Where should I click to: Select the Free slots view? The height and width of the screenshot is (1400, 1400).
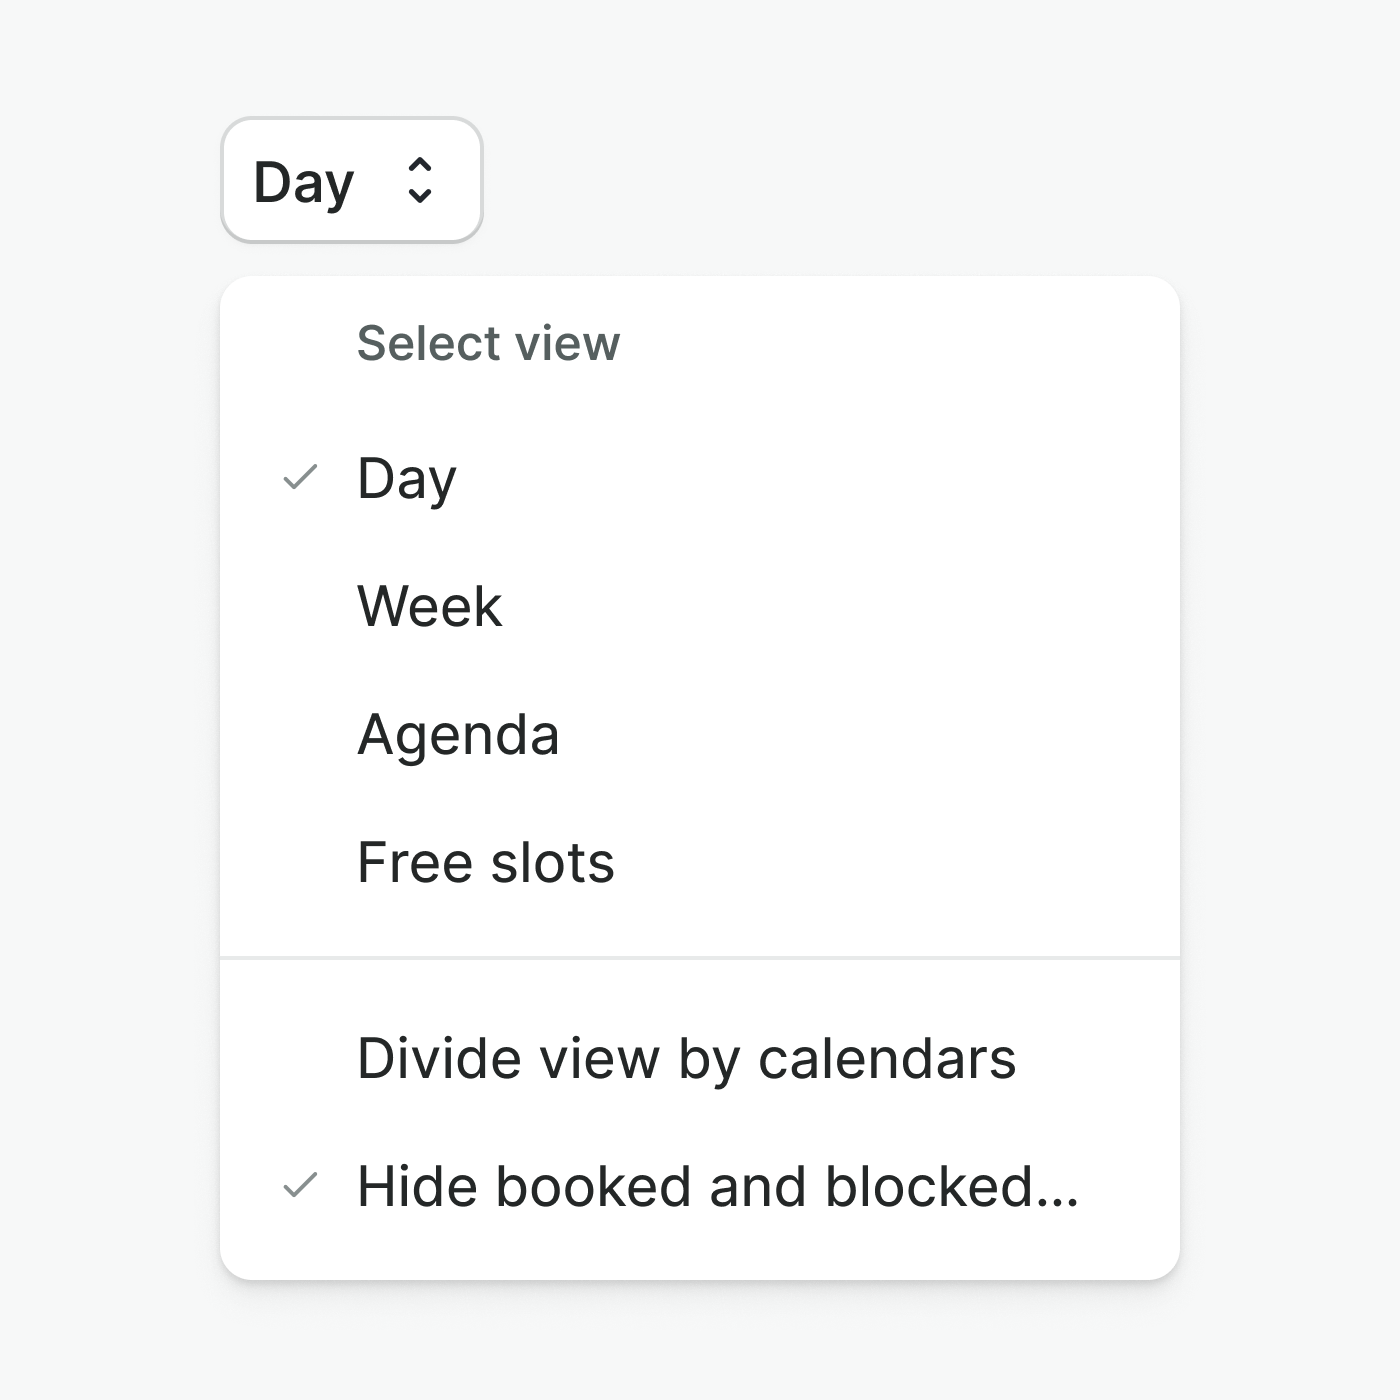[486, 862]
